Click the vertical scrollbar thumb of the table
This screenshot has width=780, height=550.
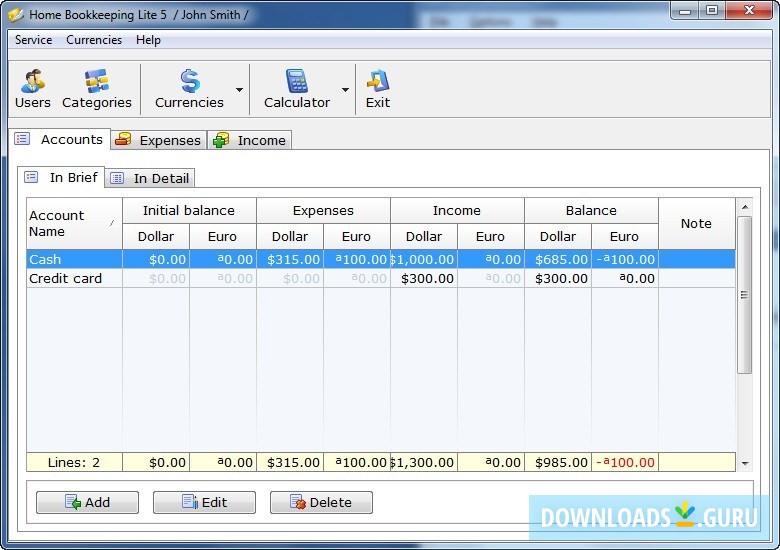[x=745, y=294]
